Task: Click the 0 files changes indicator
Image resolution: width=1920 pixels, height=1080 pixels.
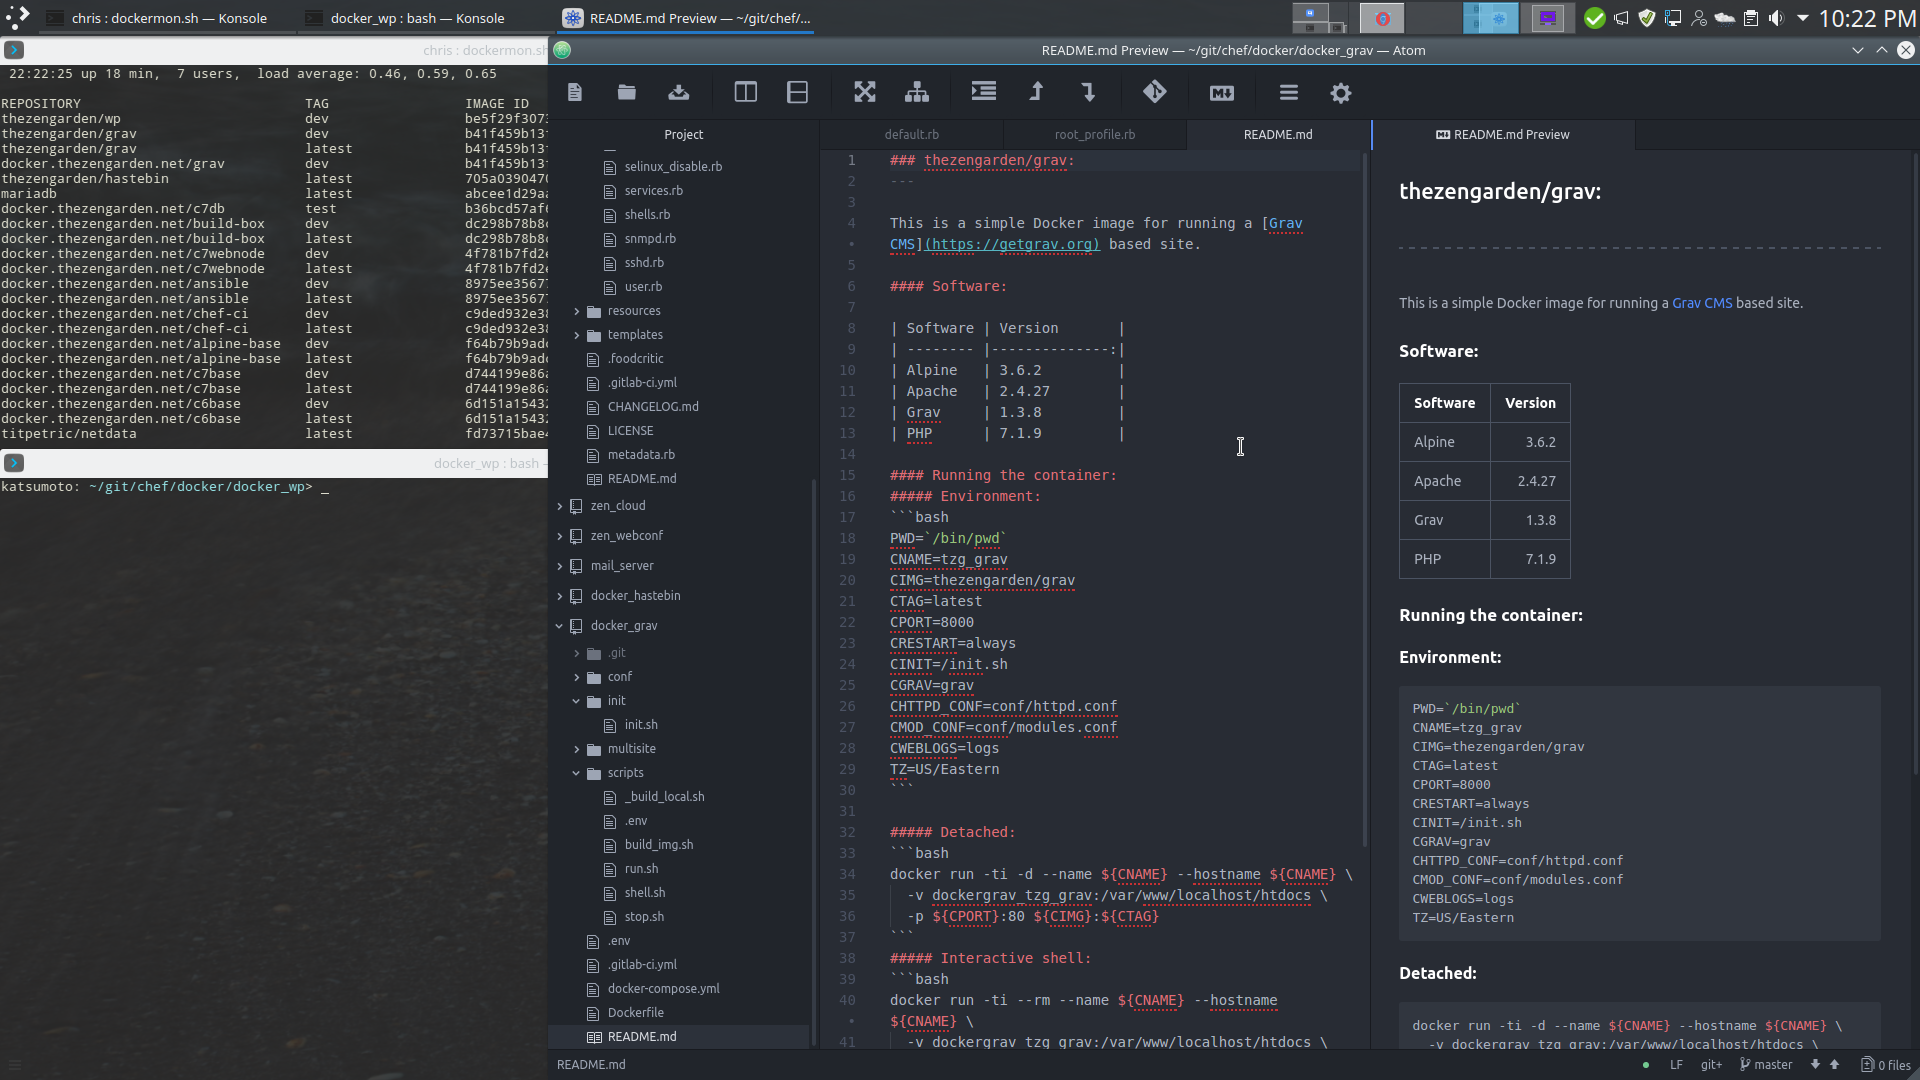Action: [1886, 1065]
